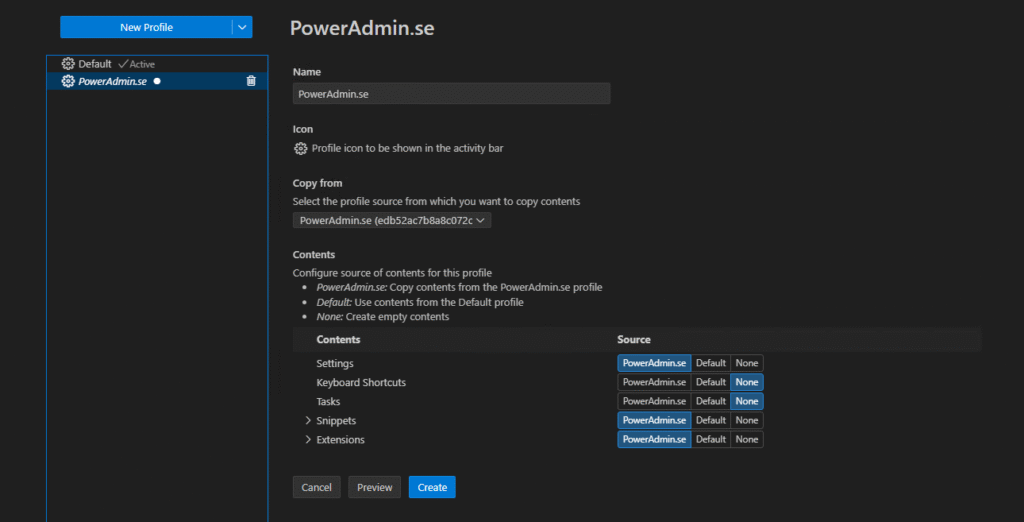Screen dimensions: 1024x522
Task: Click the PowerAdmin.se page heading
Action: 362,28
